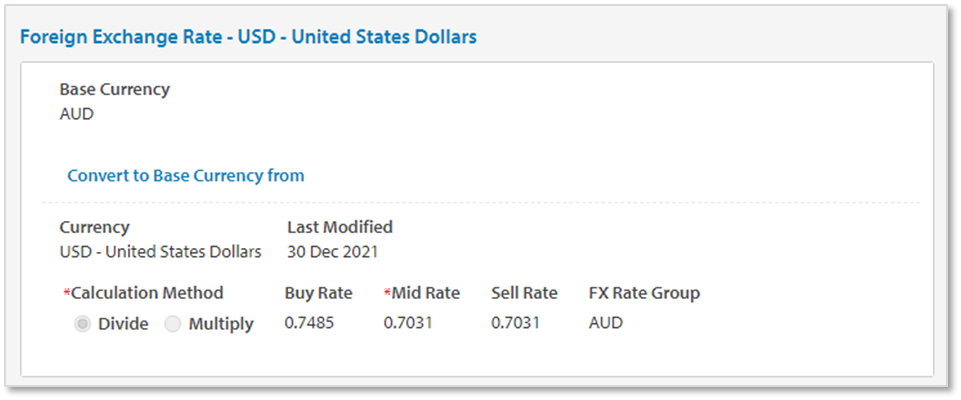Select the Multiply calculation method
This screenshot has width=961, height=400.
point(173,324)
